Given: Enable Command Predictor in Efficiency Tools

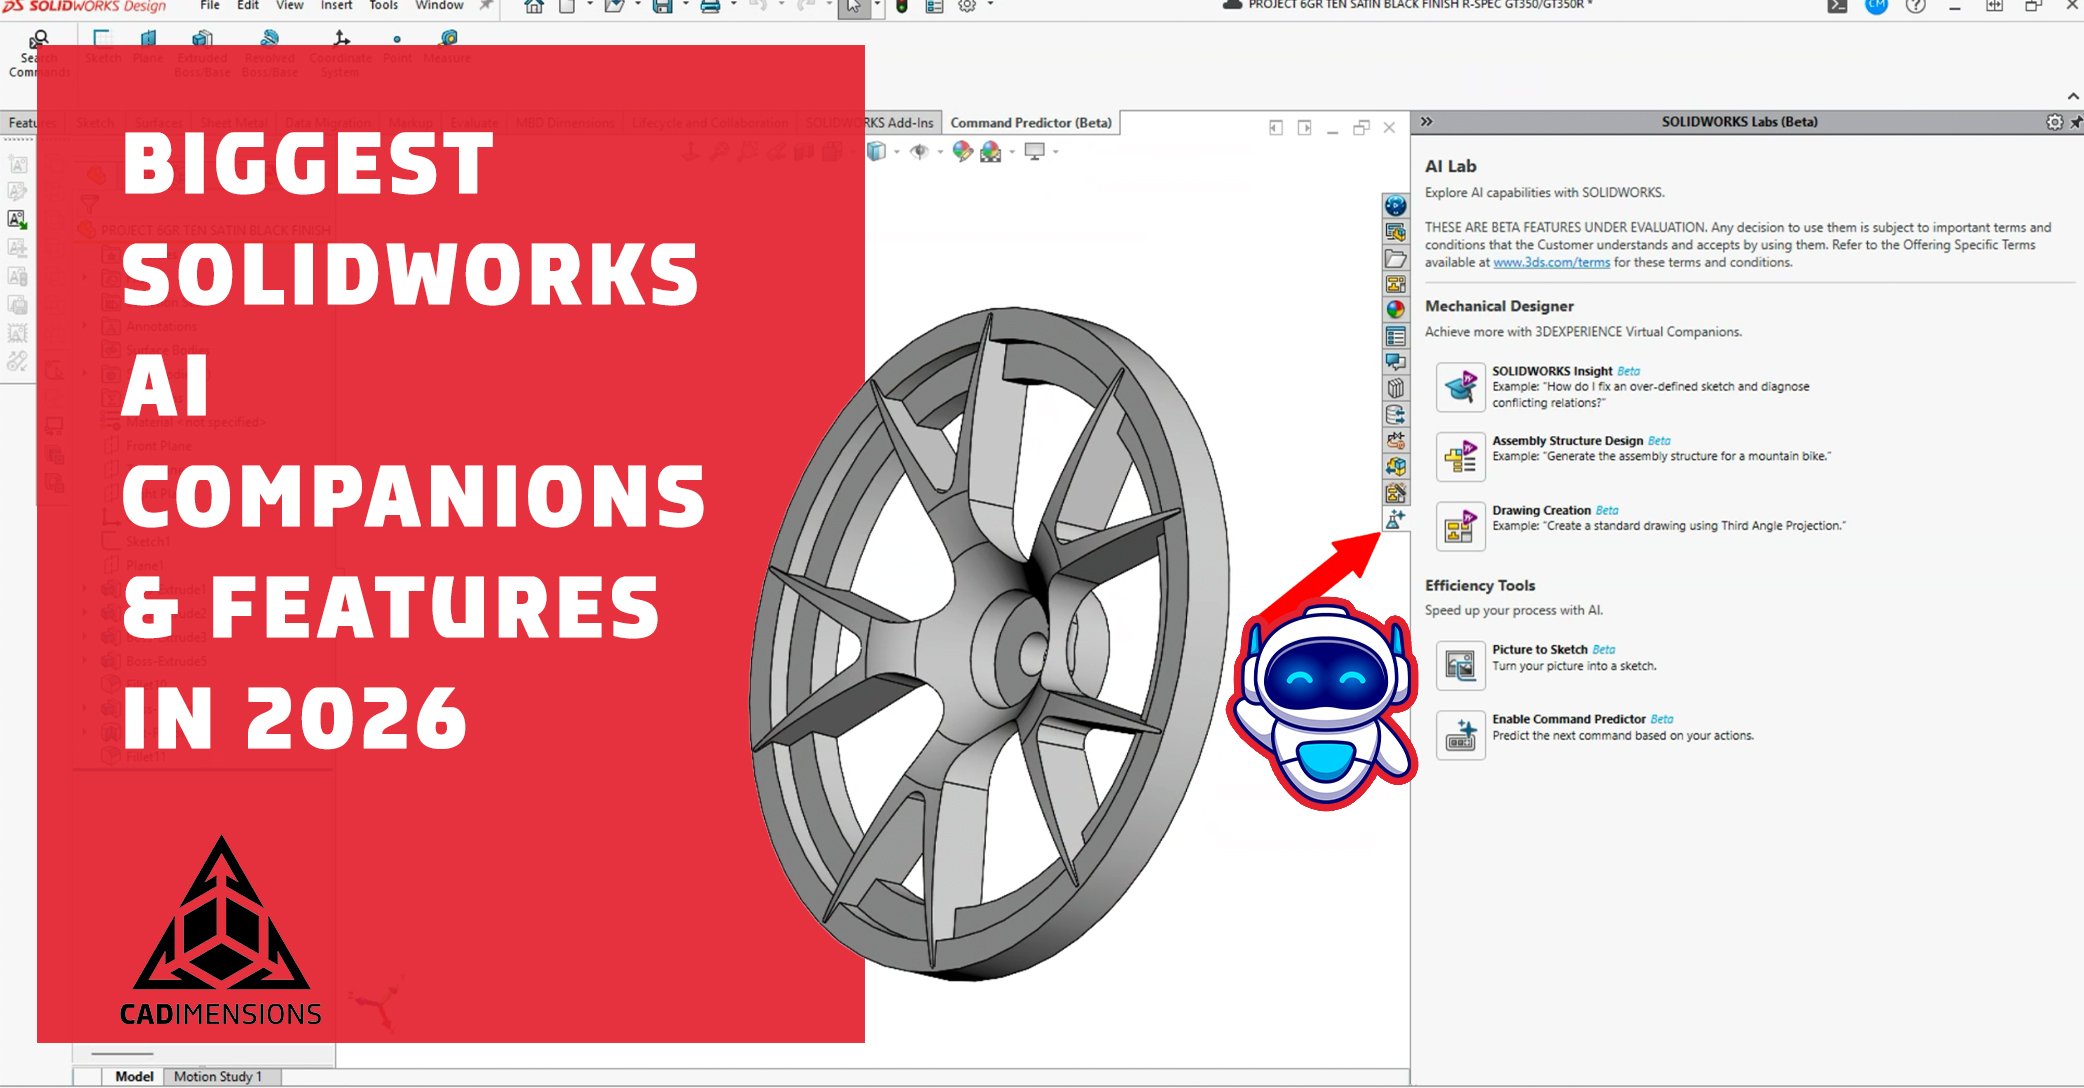Looking at the screenshot, I should pos(1460,736).
